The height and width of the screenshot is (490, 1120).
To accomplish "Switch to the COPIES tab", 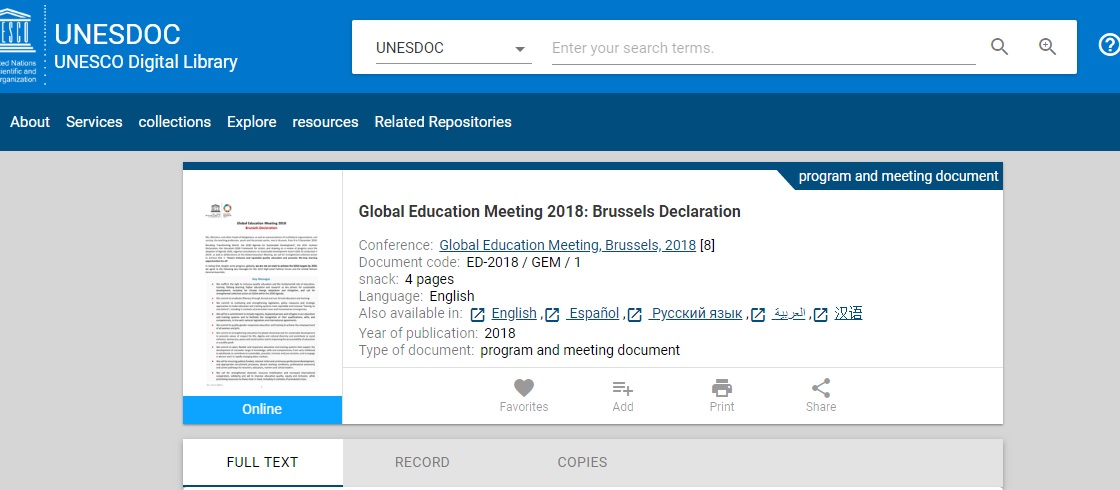I will click(x=582, y=462).
